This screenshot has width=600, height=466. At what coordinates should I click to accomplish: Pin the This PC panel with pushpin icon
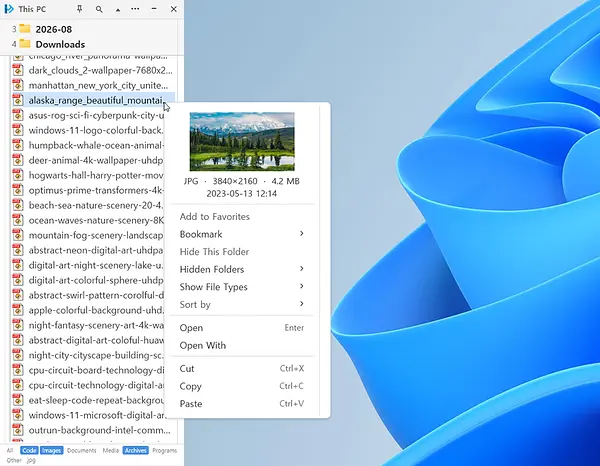point(80,9)
